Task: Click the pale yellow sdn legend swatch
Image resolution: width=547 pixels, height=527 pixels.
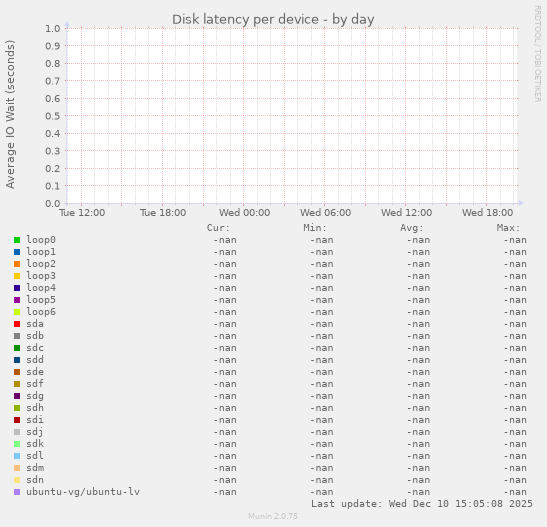Action: click(17, 480)
